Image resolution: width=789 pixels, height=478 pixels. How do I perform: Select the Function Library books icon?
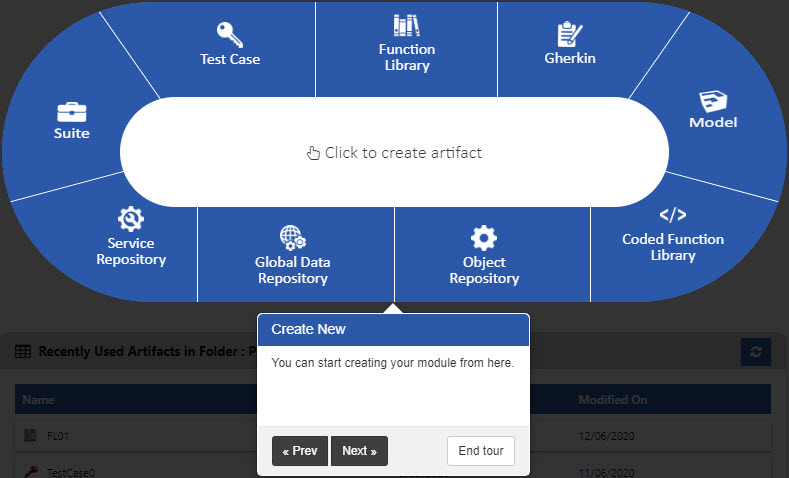(x=405, y=25)
